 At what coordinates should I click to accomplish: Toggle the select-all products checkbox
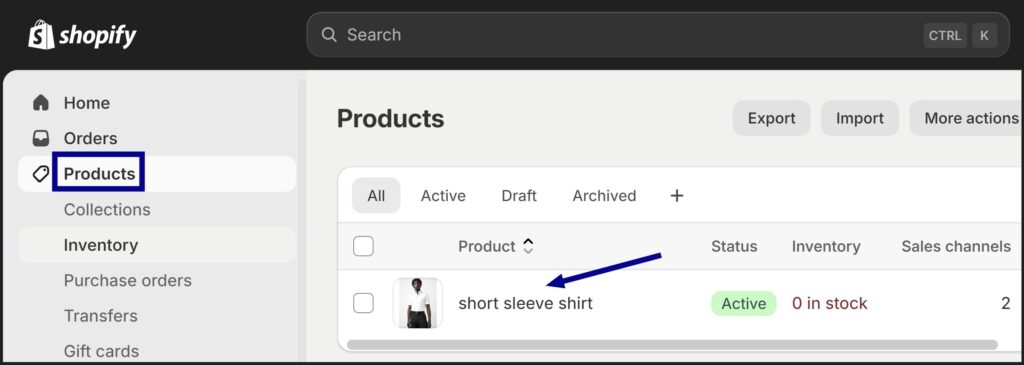pyautogui.click(x=363, y=246)
